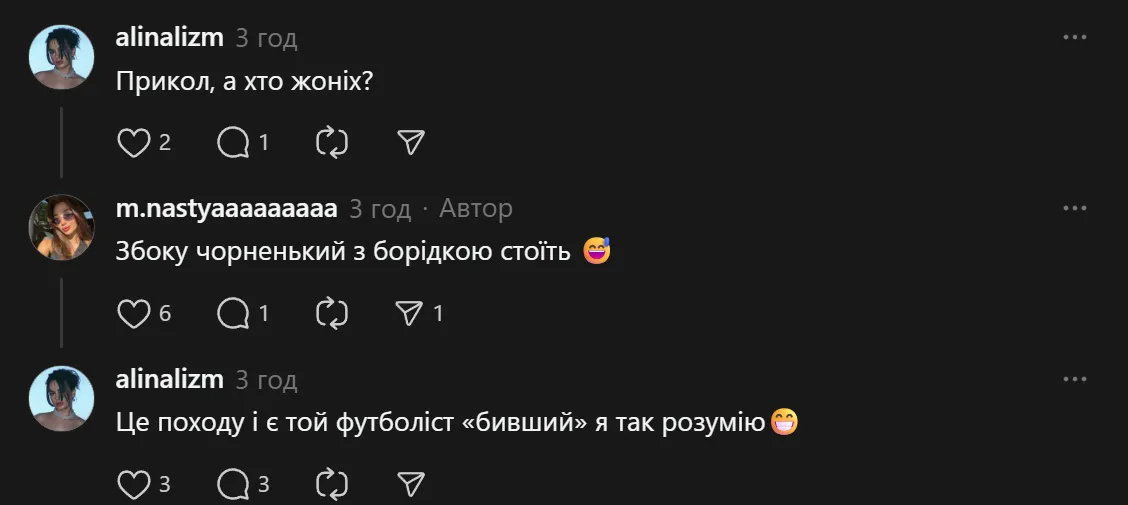Open more options for the first comment
The height and width of the screenshot is (505, 1128).
[x=1074, y=37]
